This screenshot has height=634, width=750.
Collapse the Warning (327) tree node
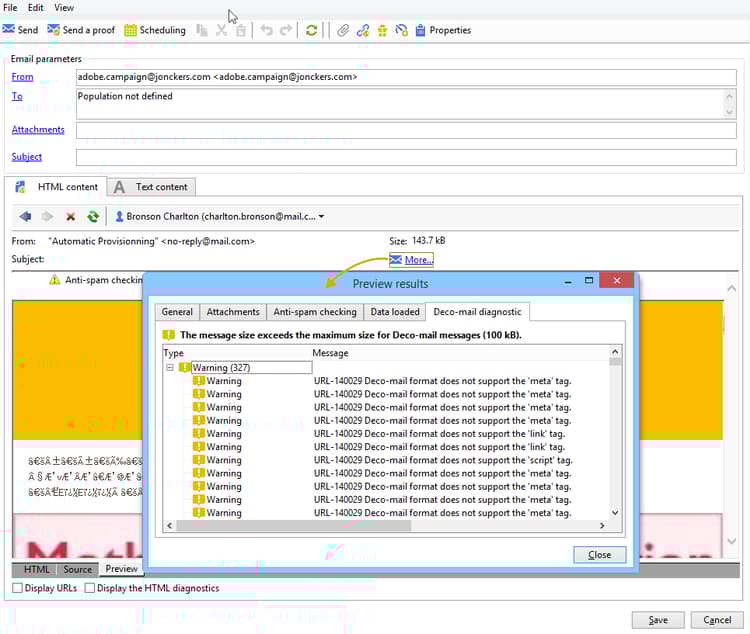click(x=170, y=367)
